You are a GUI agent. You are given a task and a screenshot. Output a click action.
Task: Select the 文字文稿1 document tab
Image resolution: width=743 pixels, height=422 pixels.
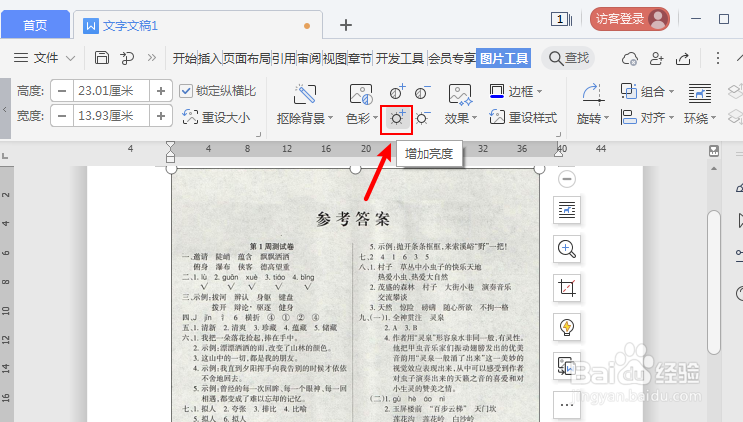[x=198, y=25]
